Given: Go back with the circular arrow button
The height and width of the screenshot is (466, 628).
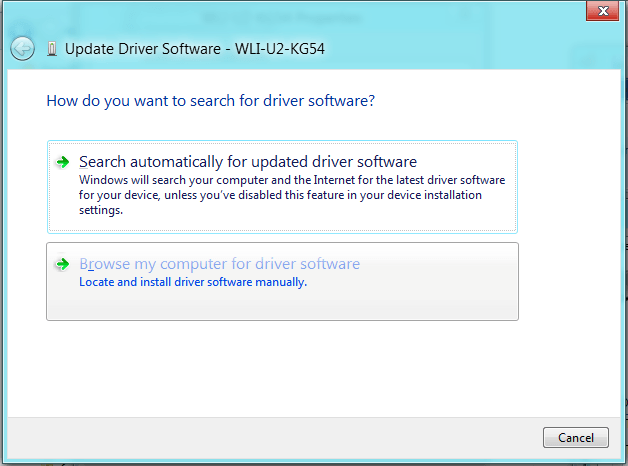Looking at the screenshot, I should (22, 49).
